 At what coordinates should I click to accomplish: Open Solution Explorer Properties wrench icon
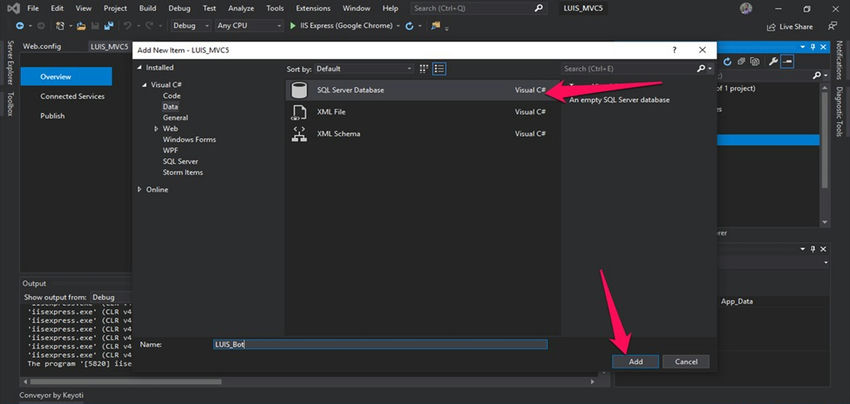point(774,62)
